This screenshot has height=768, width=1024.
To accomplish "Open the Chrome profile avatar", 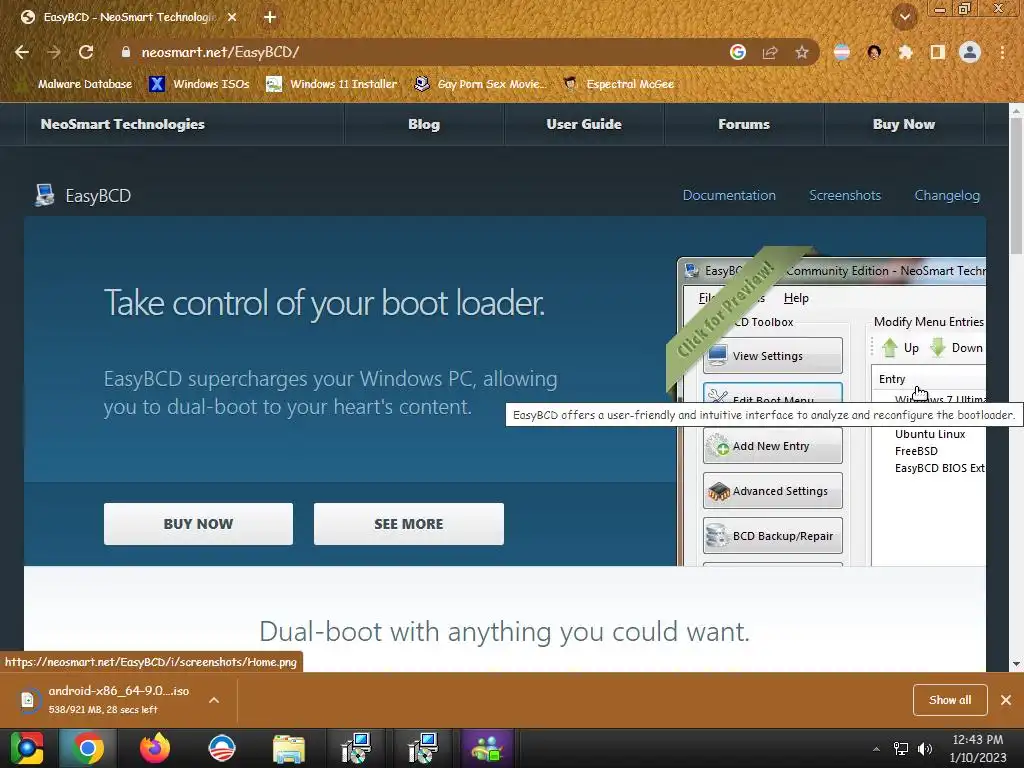I will tap(970, 52).
